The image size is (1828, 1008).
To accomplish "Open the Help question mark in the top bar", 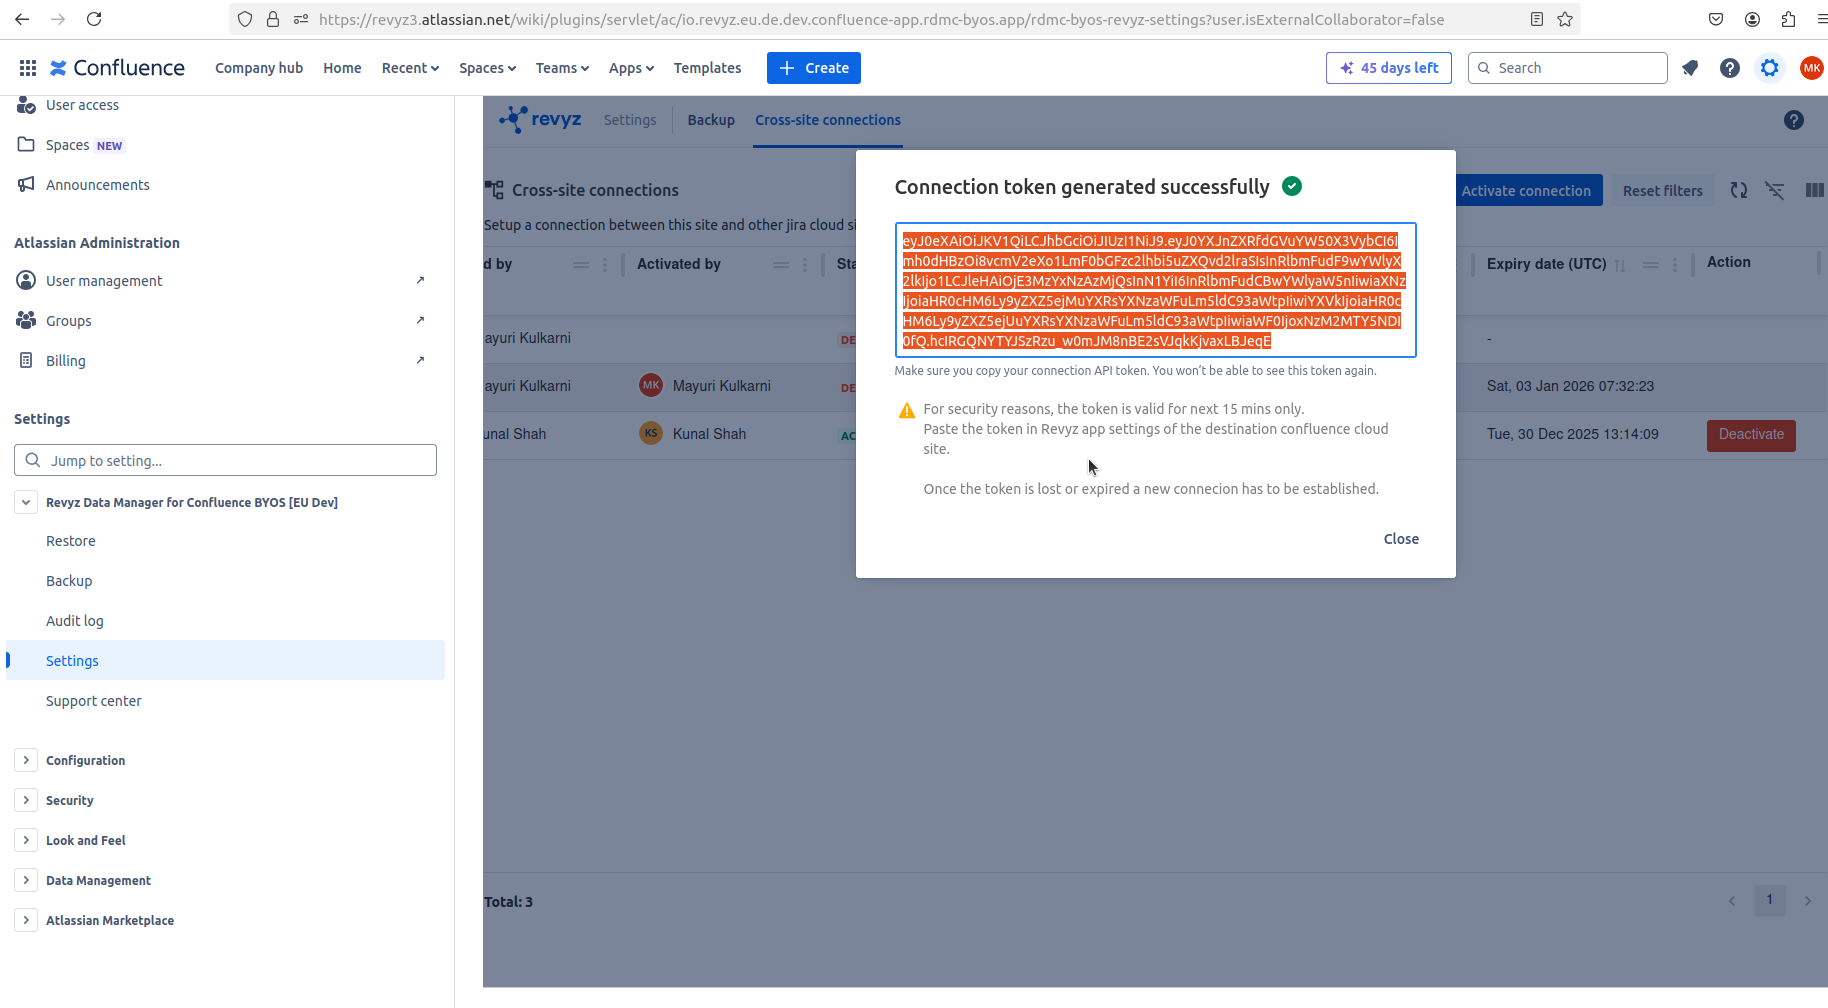I will click(x=1730, y=68).
